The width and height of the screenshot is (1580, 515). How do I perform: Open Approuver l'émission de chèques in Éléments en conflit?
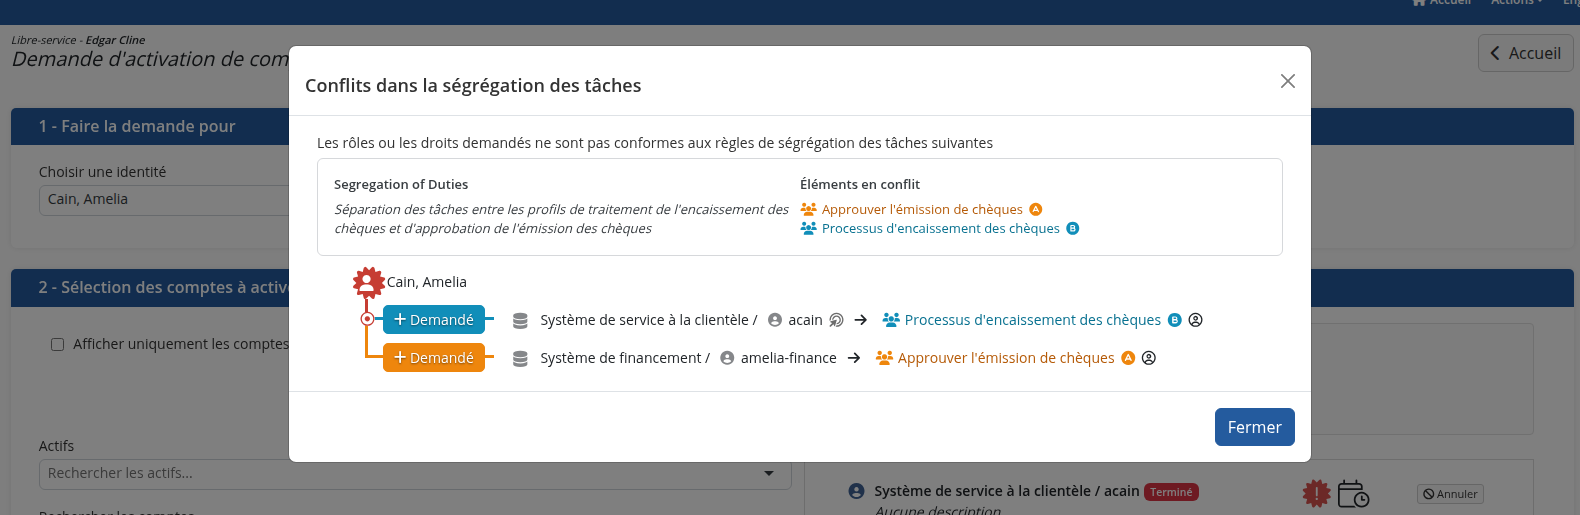point(922,209)
